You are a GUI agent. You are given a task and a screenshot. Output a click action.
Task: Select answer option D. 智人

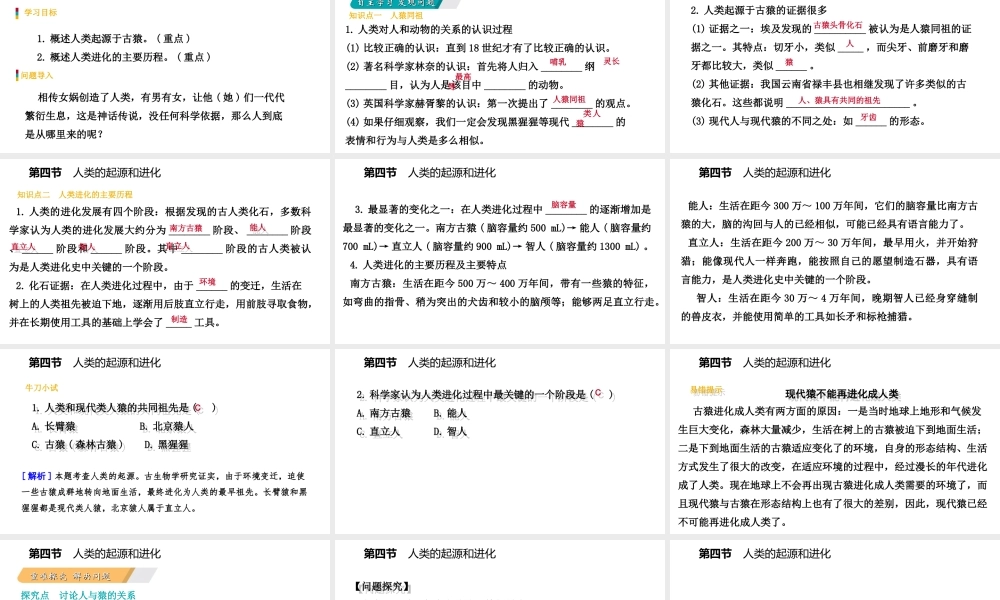point(450,432)
